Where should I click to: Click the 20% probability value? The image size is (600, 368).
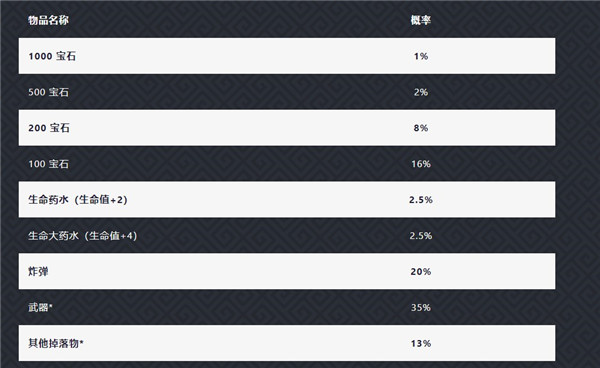[421, 272]
